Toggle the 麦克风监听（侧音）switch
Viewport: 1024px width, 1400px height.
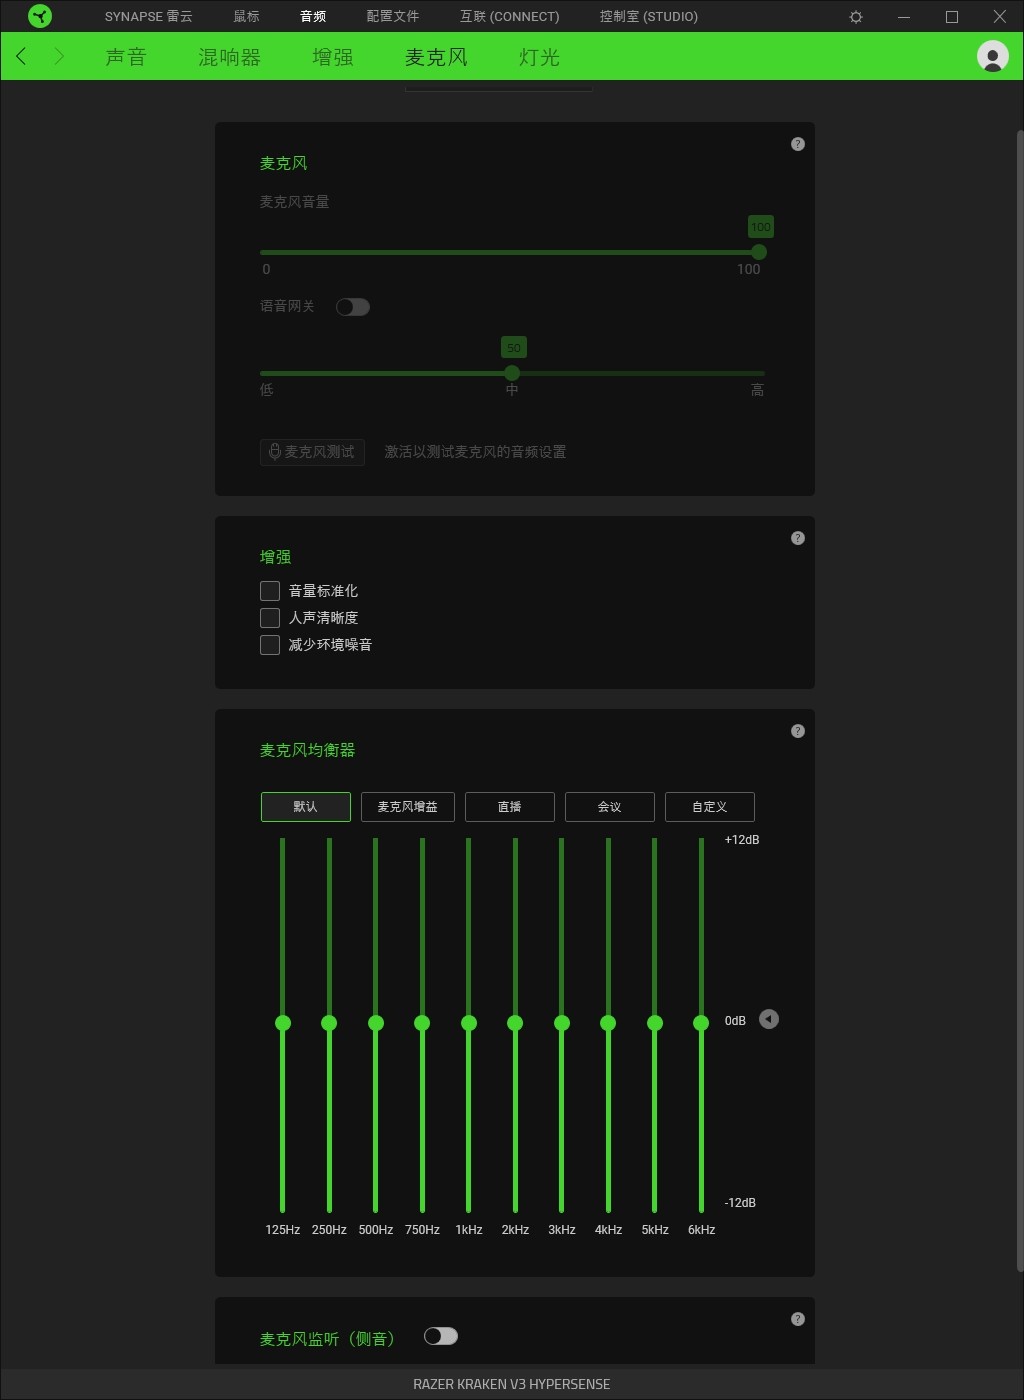(441, 1336)
